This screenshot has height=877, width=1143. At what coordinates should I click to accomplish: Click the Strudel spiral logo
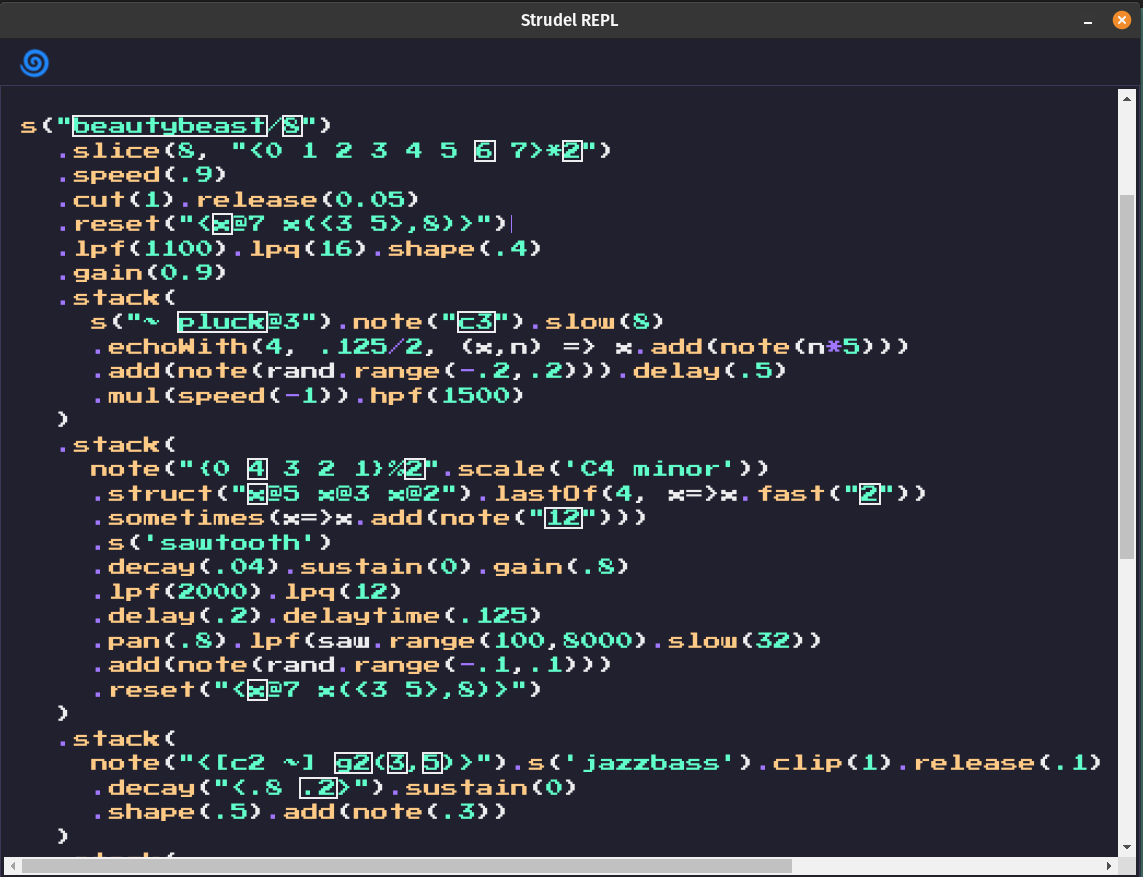coord(33,63)
